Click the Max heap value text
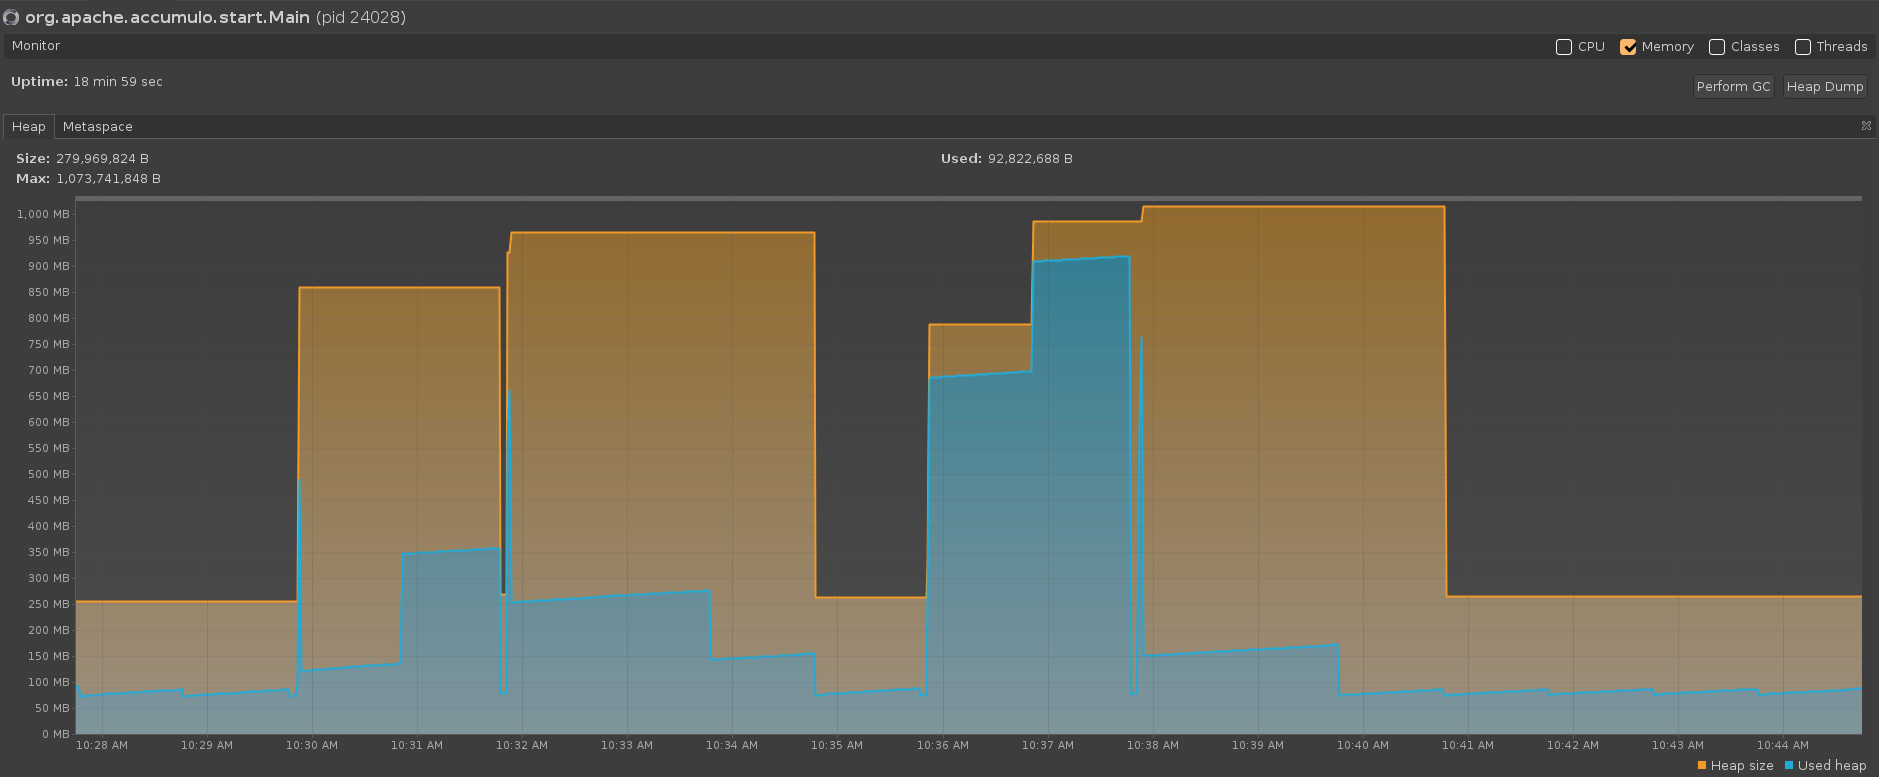Screen dimensions: 1879x777 108,179
